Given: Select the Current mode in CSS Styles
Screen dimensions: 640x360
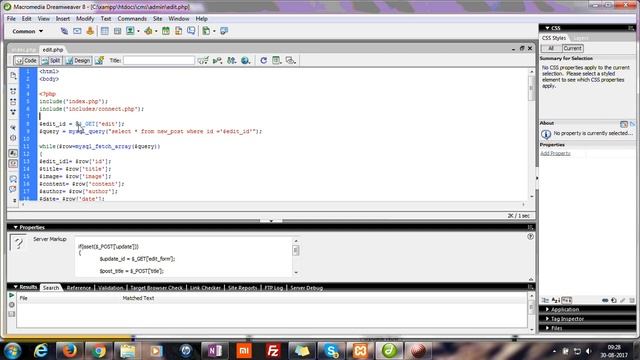Looking at the screenshot, I should [x=572, y=48].
